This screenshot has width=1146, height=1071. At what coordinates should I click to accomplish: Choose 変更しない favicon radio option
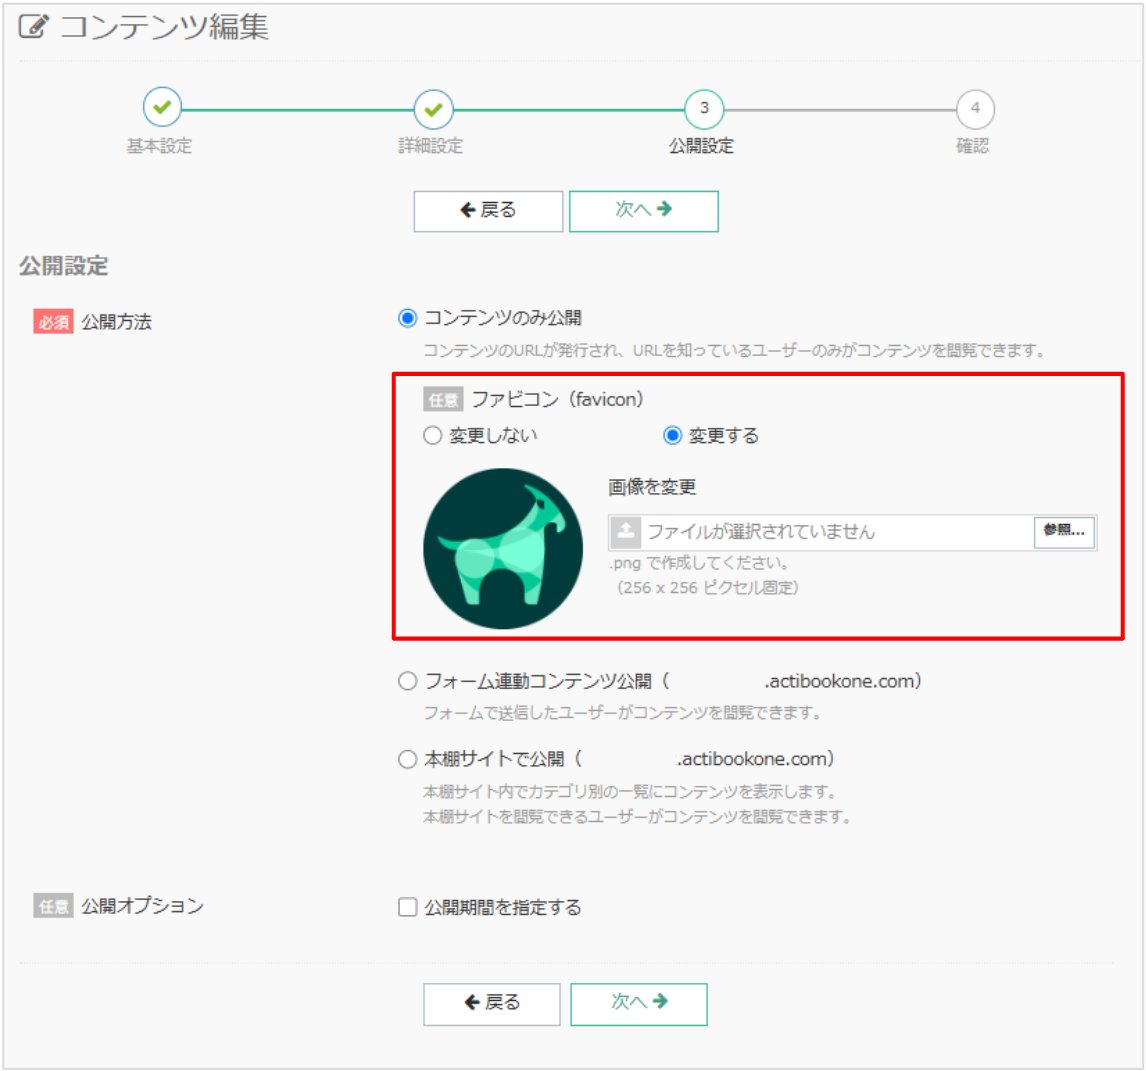[x=432, y=436]
